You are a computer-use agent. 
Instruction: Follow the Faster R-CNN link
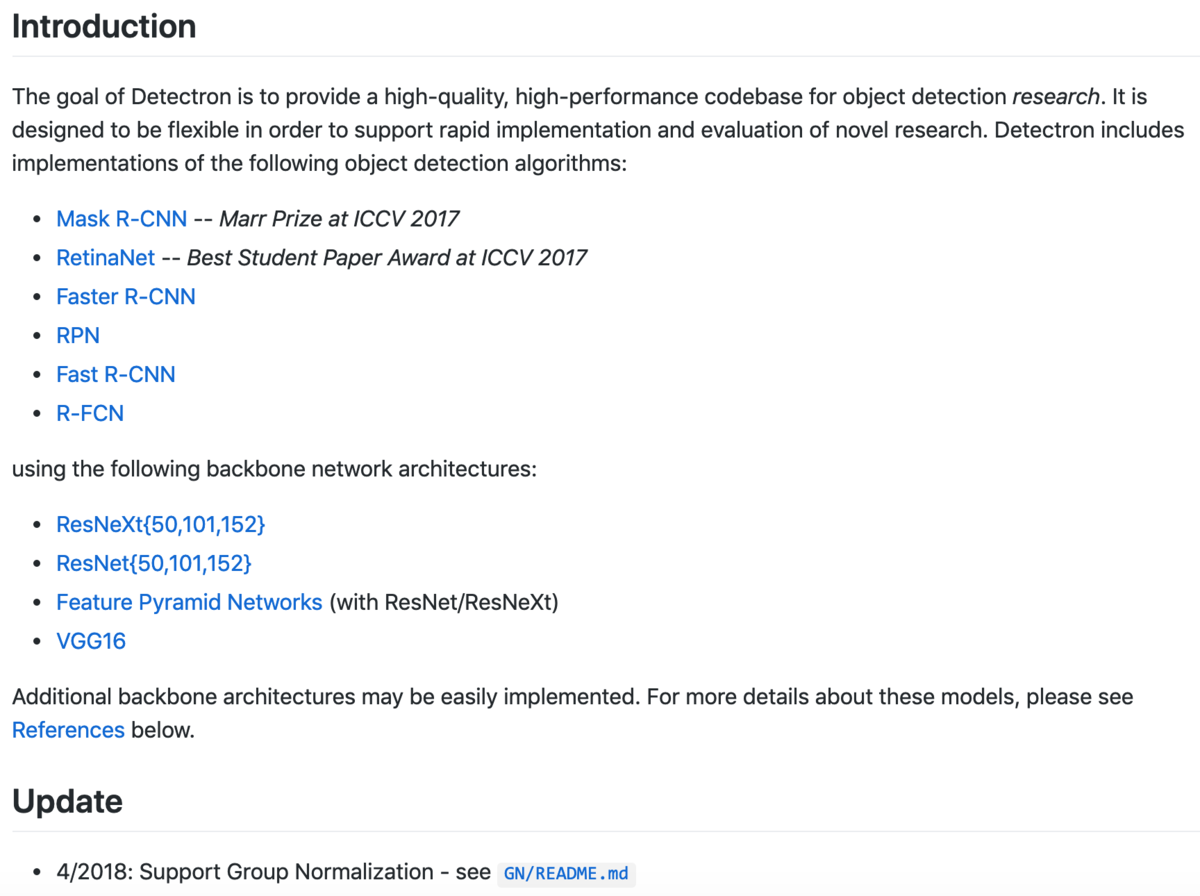click(x=126, y=296)
